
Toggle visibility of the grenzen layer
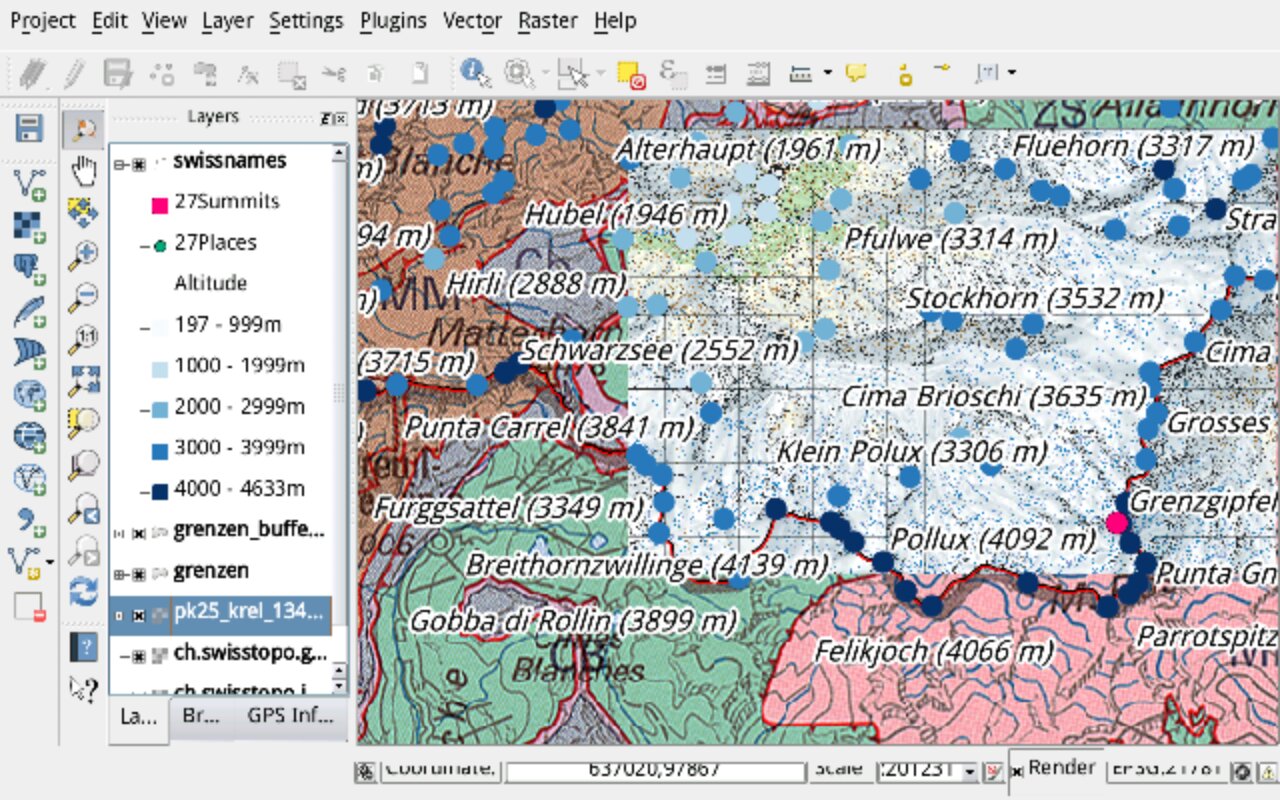pos(139,573)
